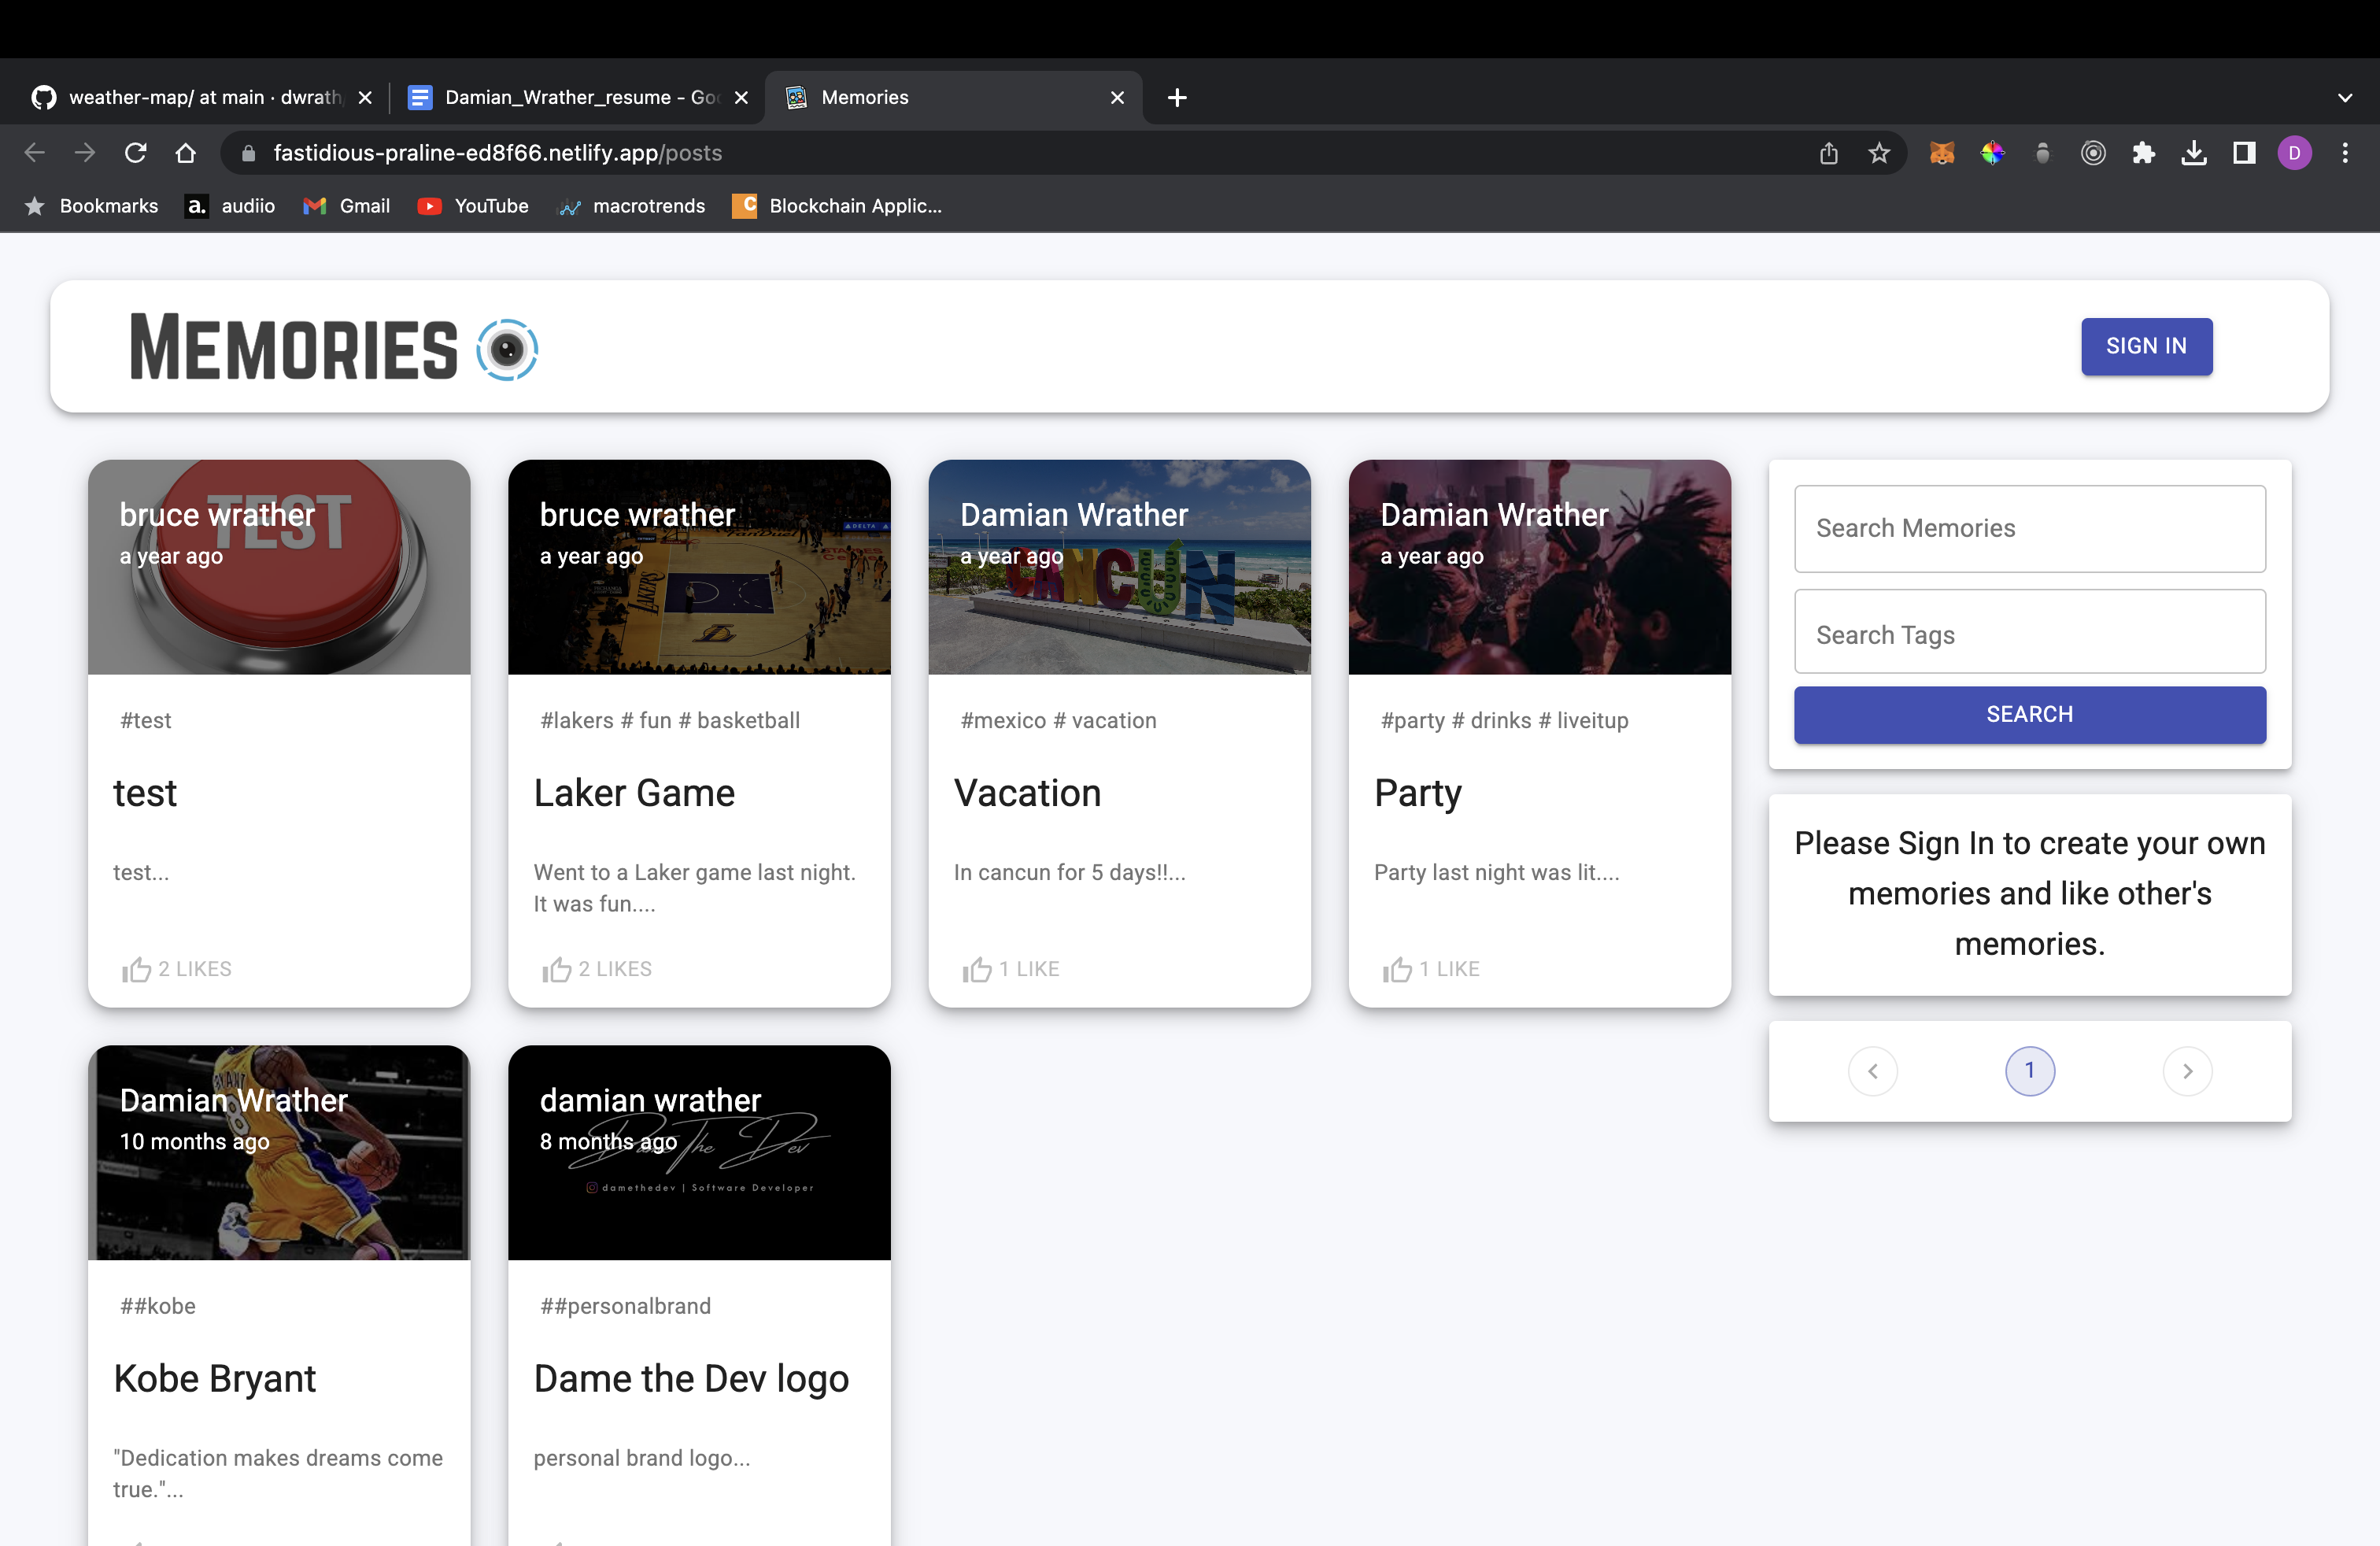The height and width of the screenshot is (1546, 2380).
Task: Open the browser extensions puzzle icon
Action: coord(2144,152)
